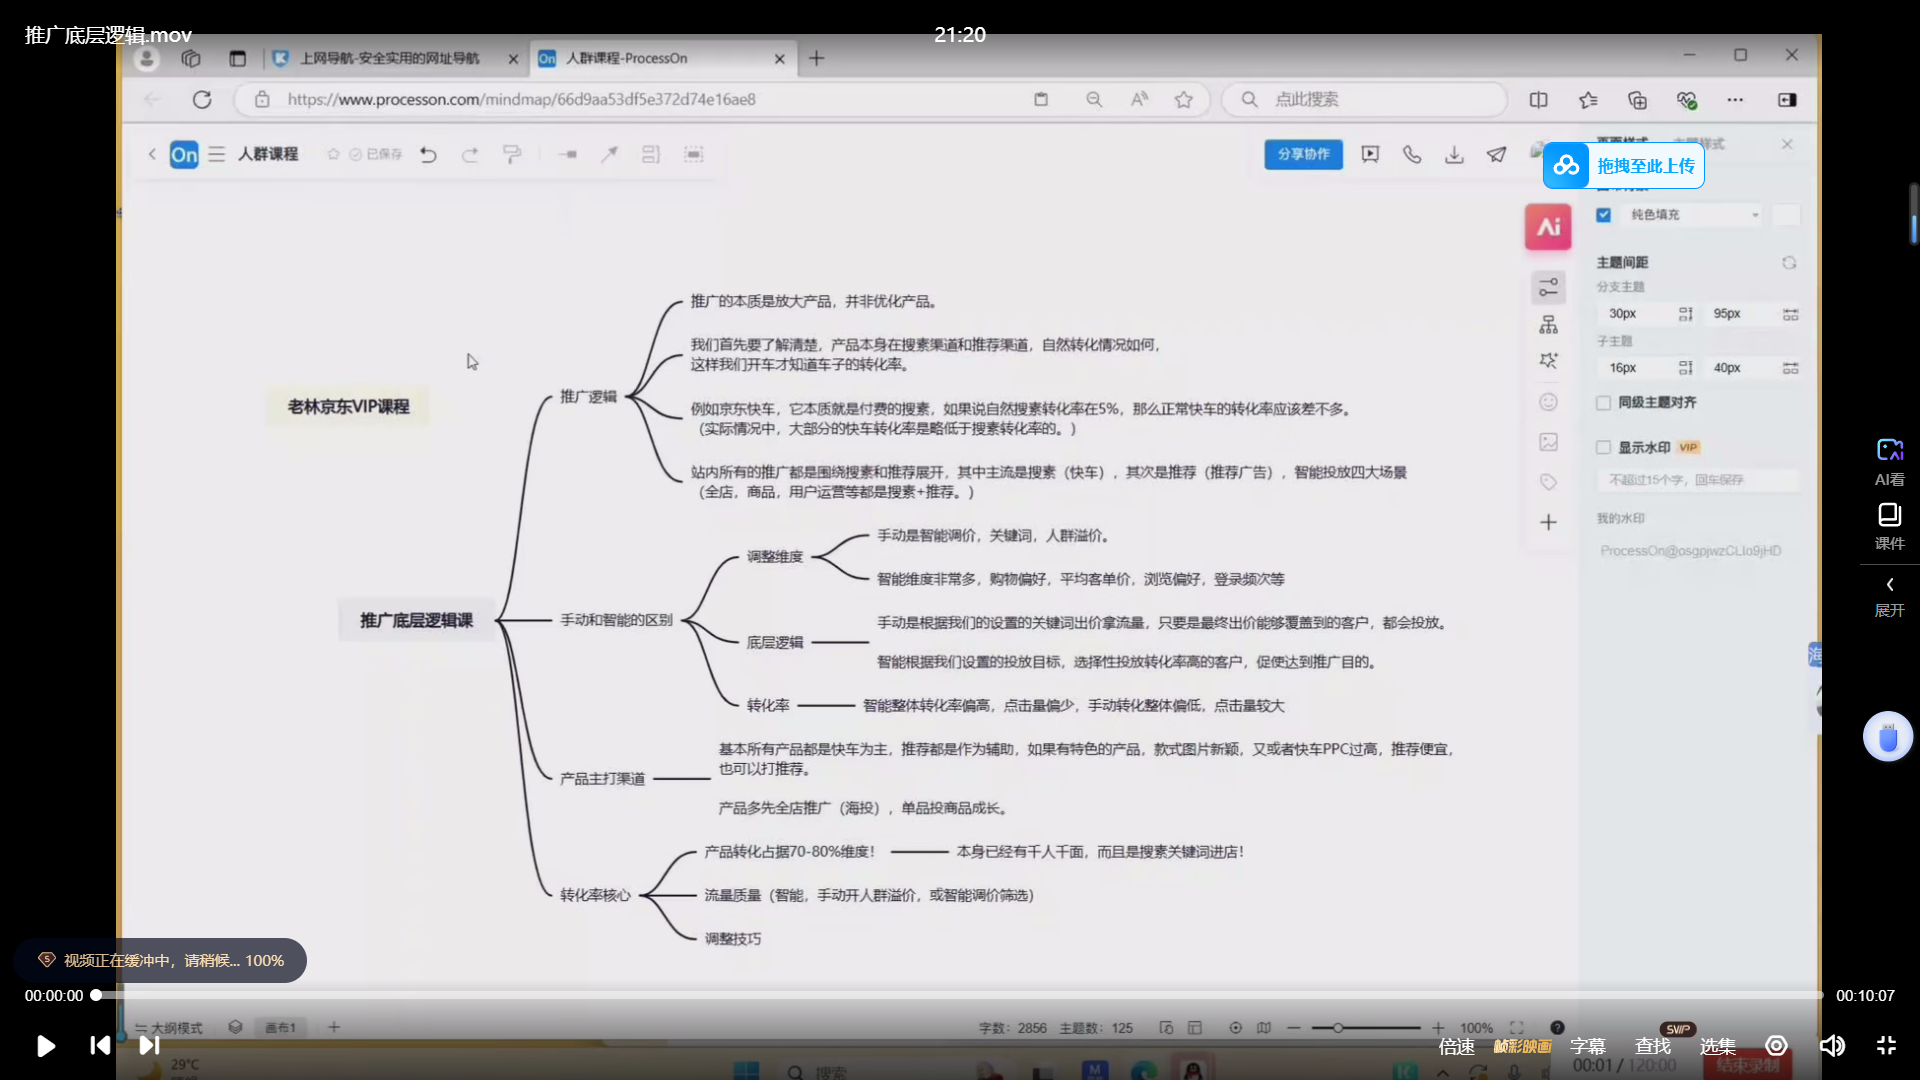Open the 选集 episode list
Screen dimensions: 1920x1080
[x=1717, y=1046]
